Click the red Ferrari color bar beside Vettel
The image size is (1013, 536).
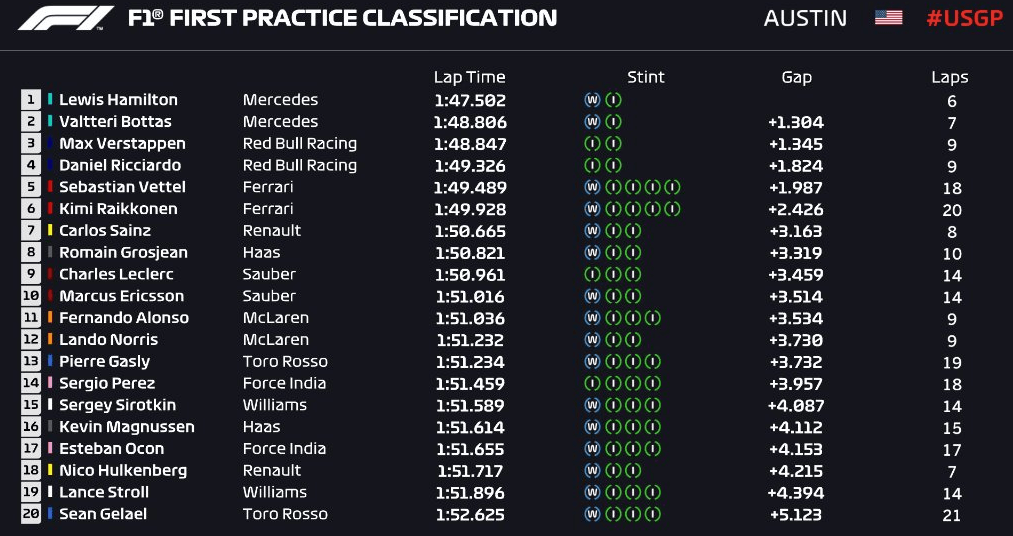50,187
